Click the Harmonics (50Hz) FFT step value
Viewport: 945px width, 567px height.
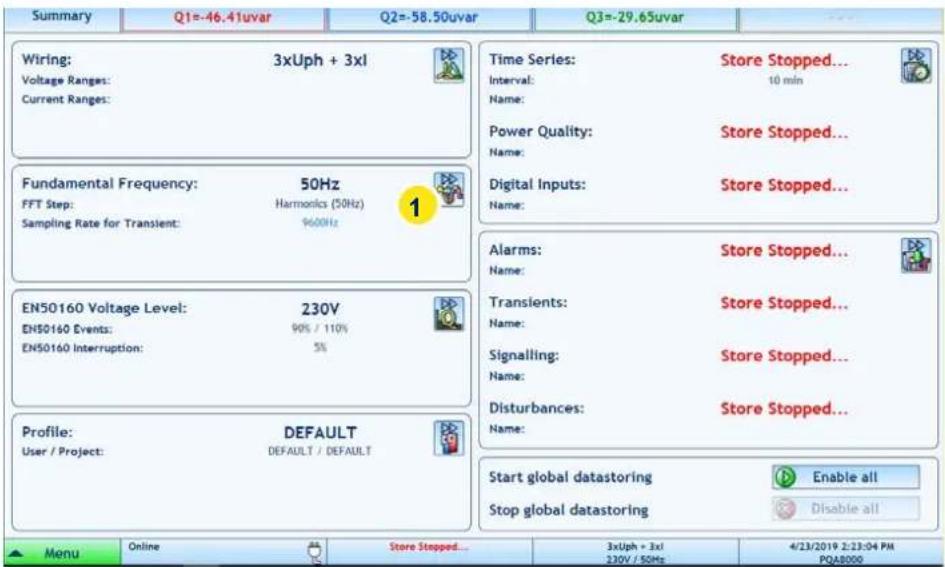coord(319,204)
